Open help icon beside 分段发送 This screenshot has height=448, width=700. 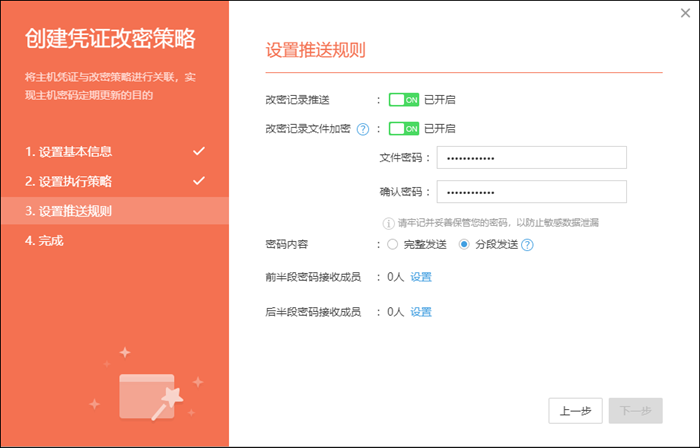(526, 245)
